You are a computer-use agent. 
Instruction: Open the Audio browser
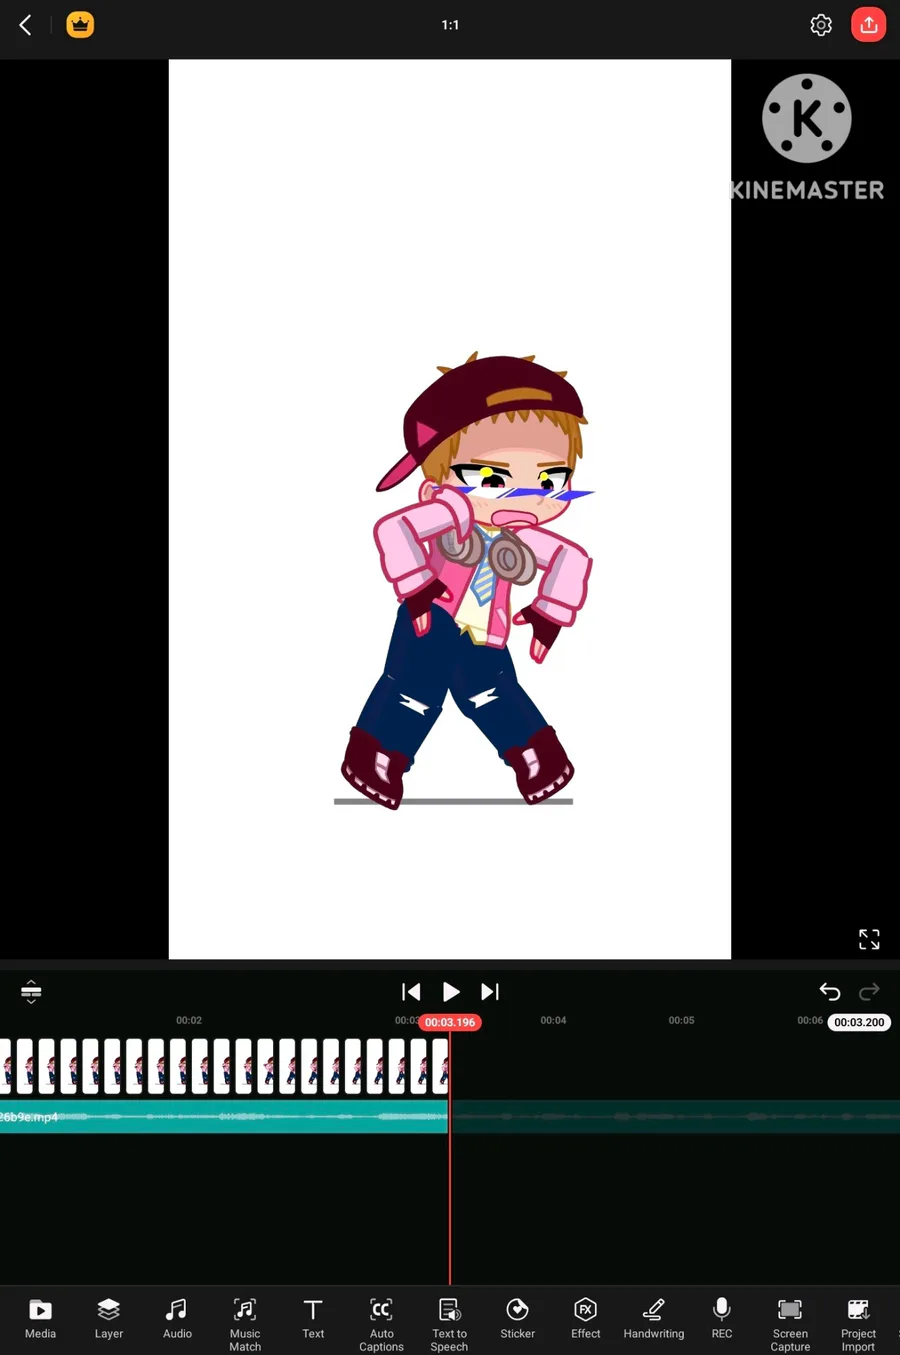177,1319
